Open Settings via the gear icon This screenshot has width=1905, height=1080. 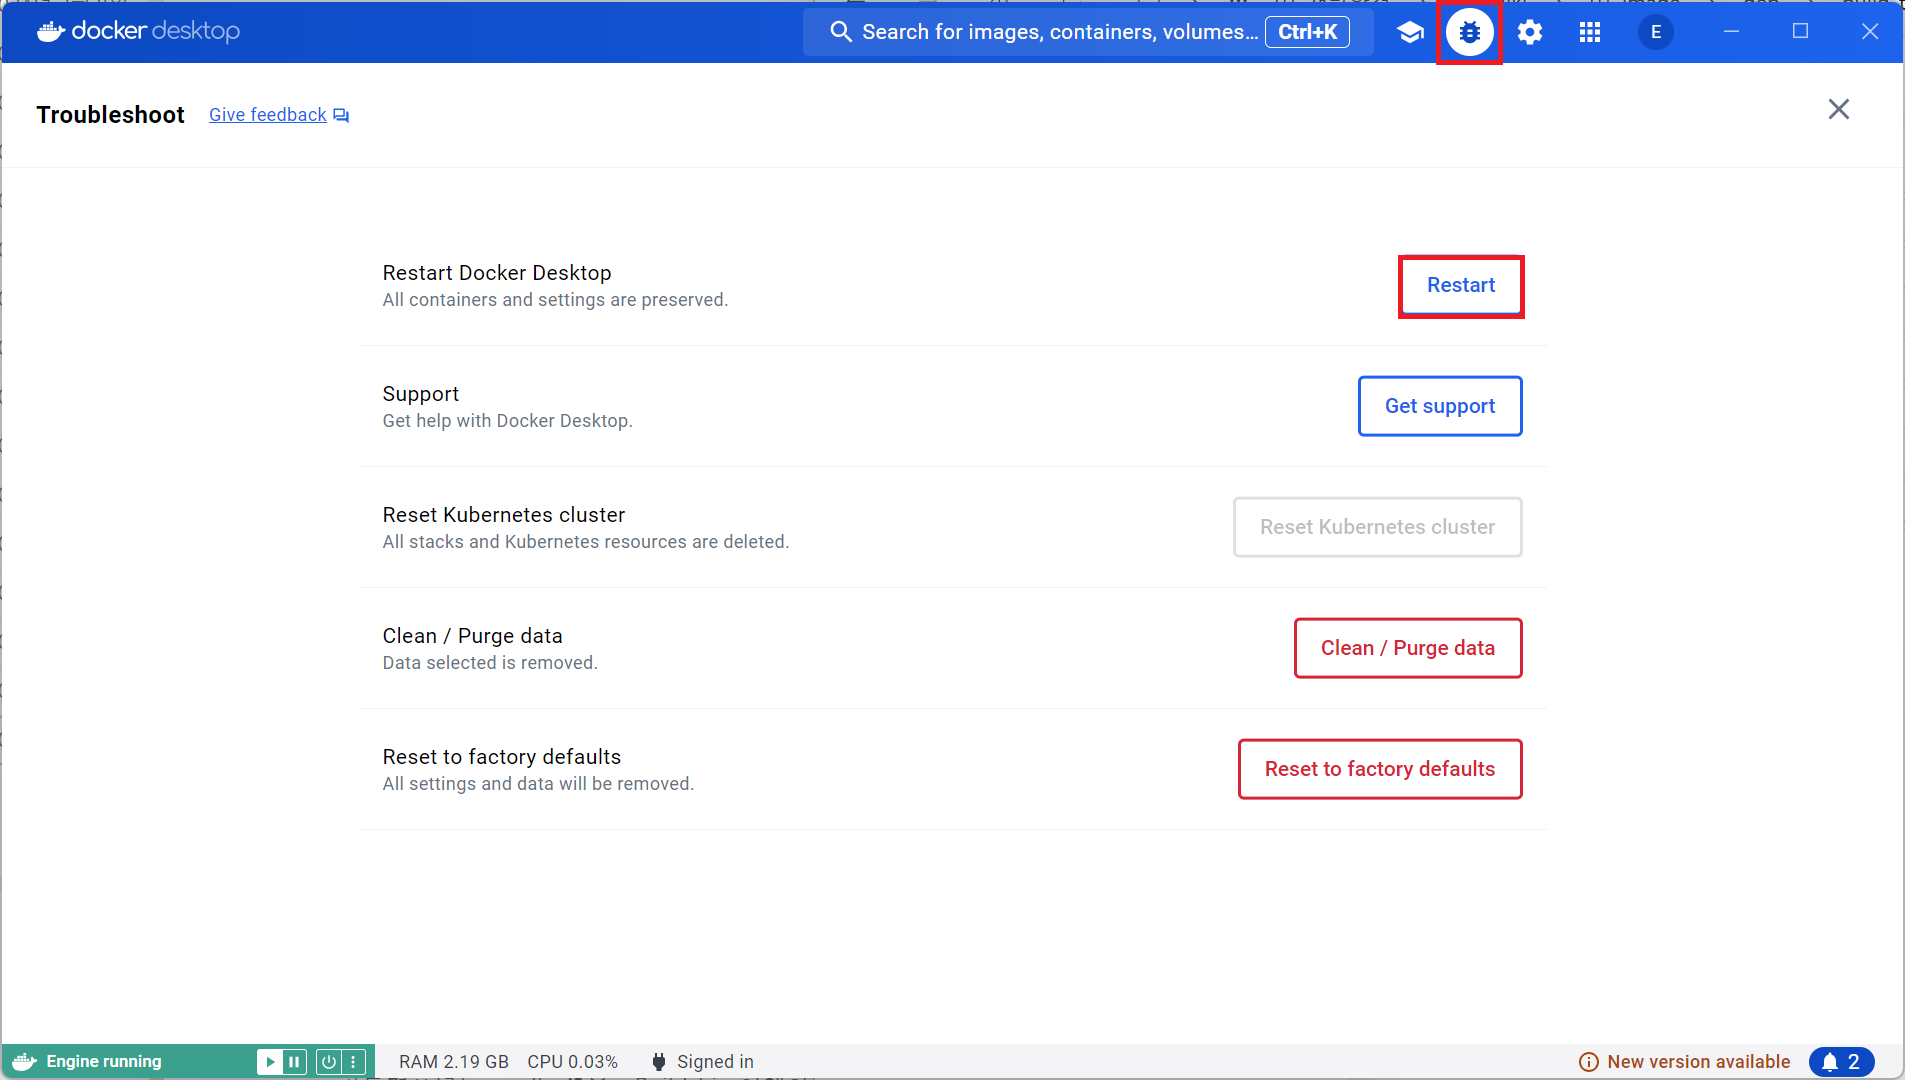pyautogui.click(x=1529, y=32)
